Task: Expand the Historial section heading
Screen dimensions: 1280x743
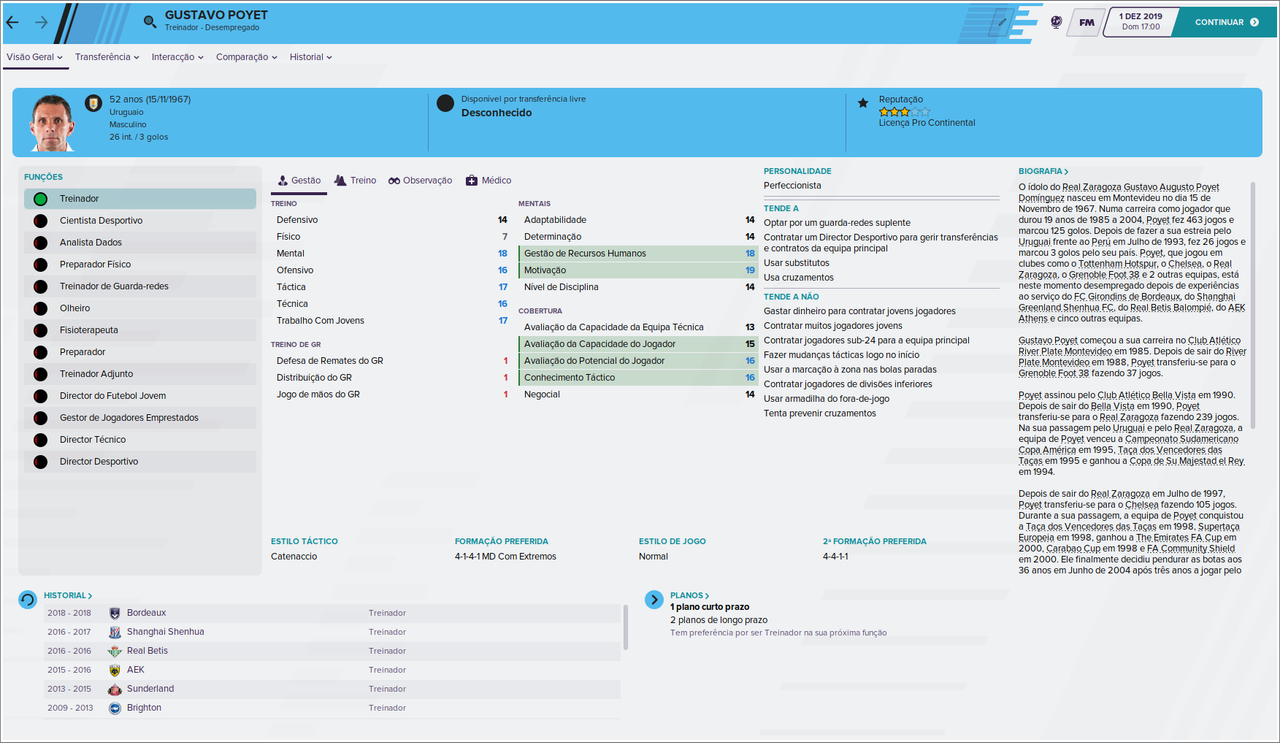Action: [x=68, y=595]
